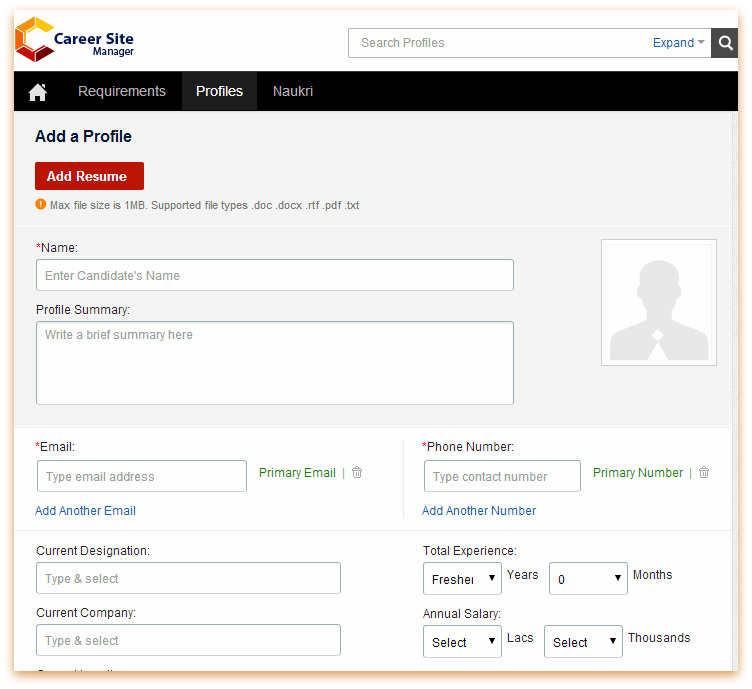The image size is (752, 689).
Task: Focus the email address field
Action: (142, 476)
